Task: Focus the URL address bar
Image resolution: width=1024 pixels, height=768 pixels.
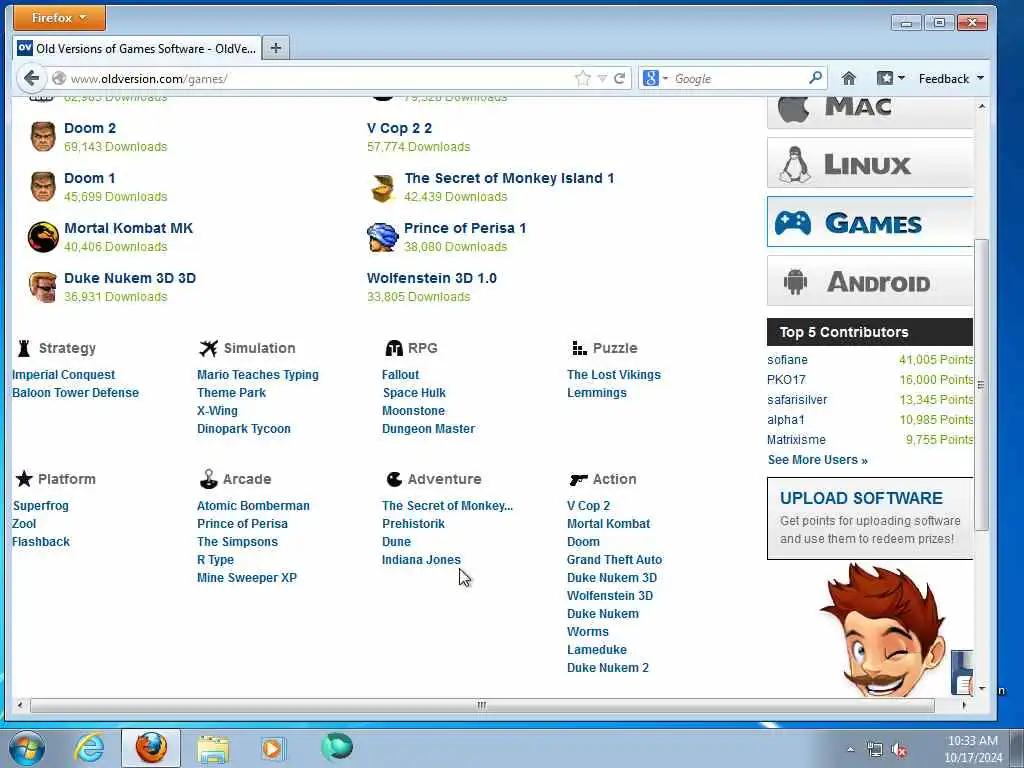Action: (320, 78)
